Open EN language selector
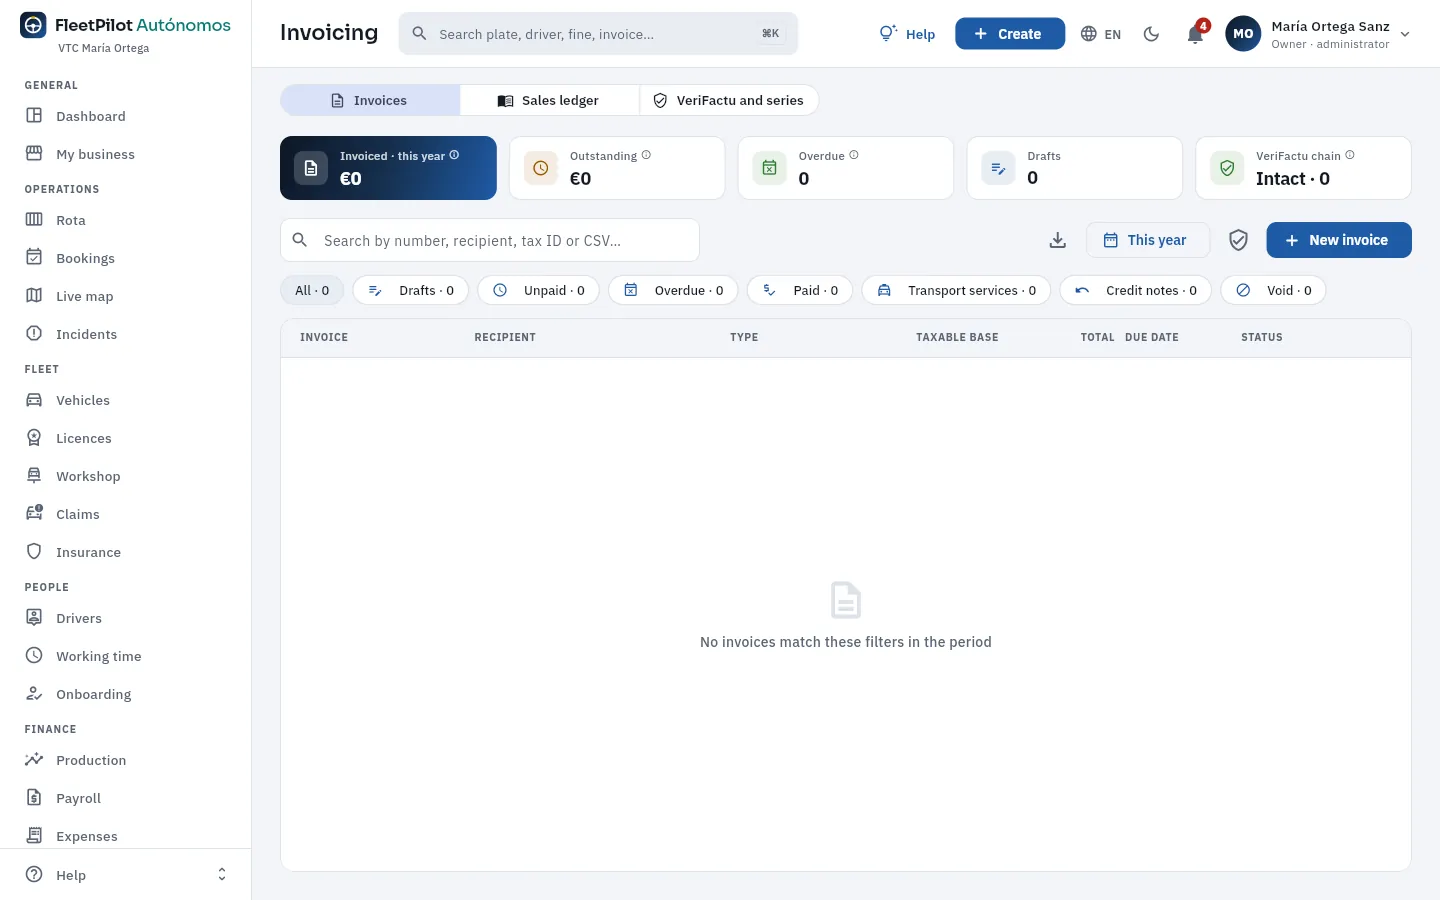Viewport: 1440px width, 900px height. coord(1101,34)
